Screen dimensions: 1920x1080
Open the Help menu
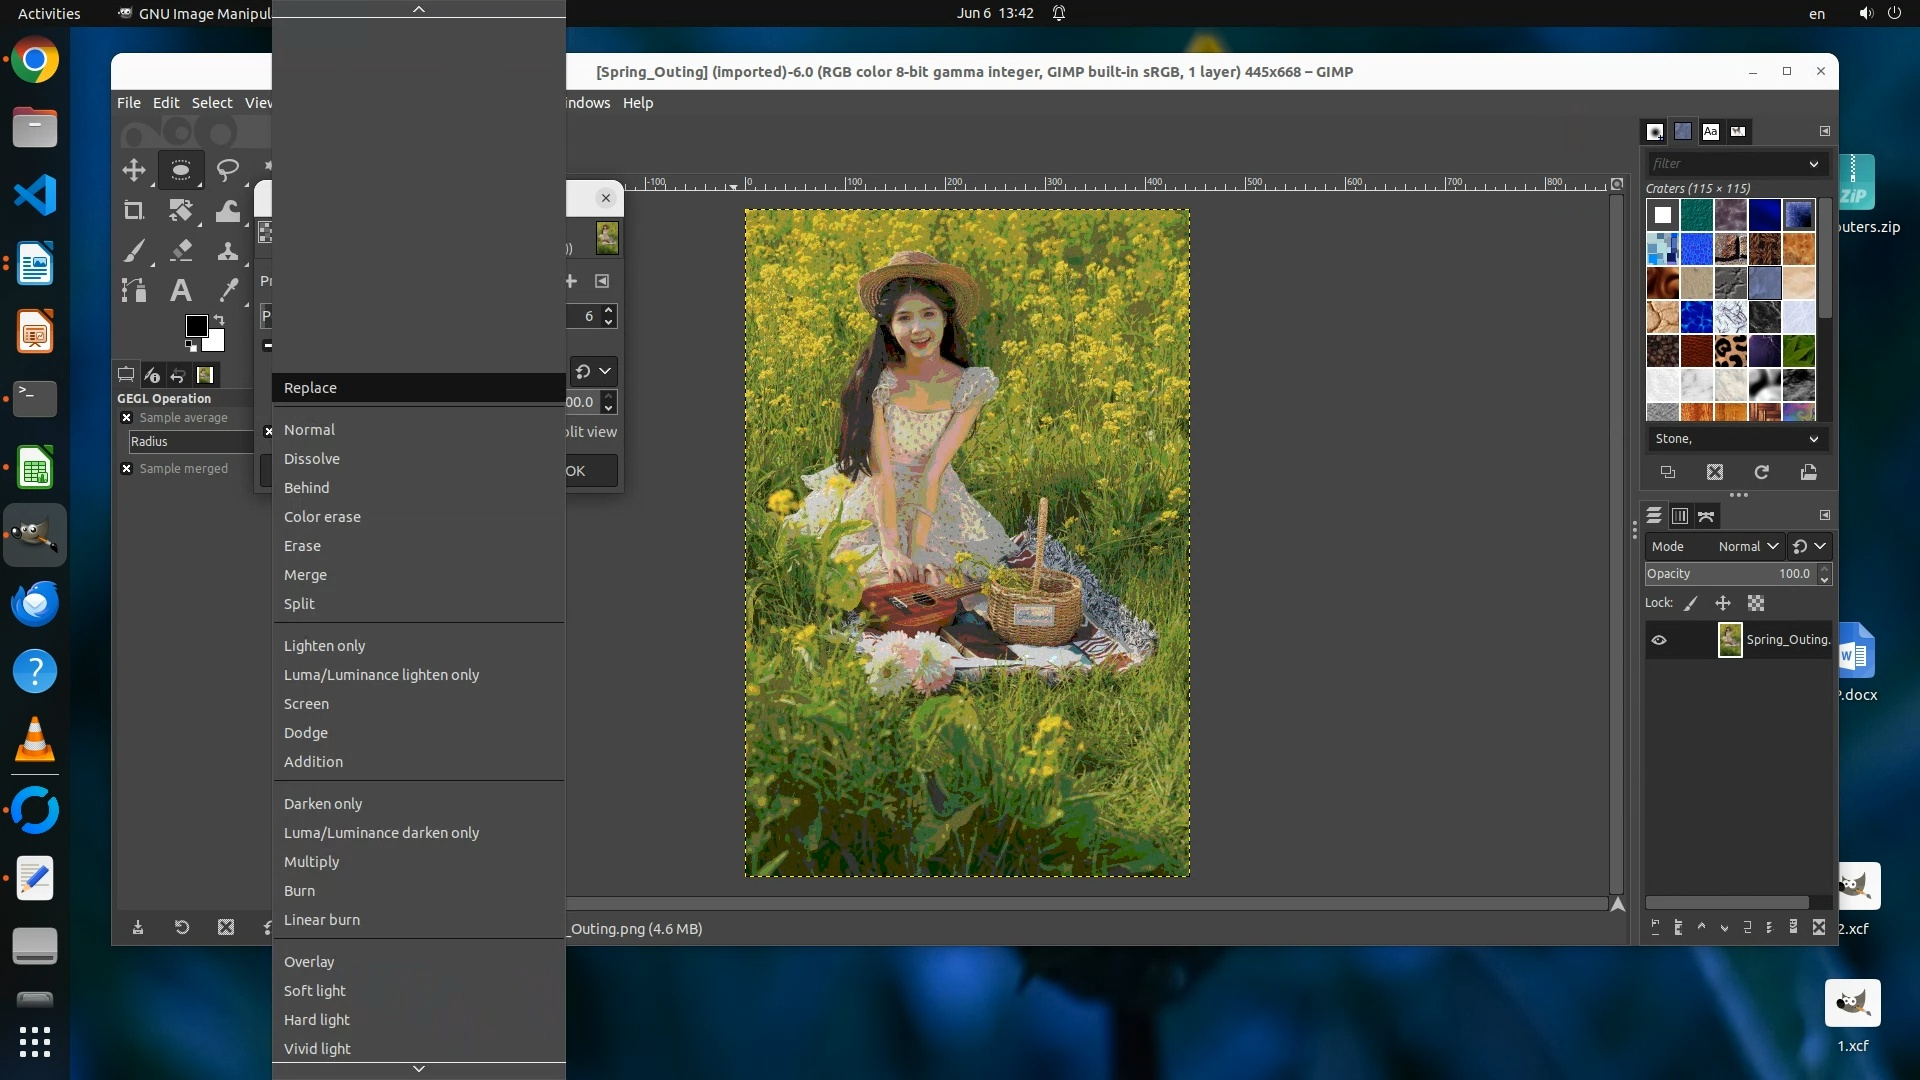point(637,103)
